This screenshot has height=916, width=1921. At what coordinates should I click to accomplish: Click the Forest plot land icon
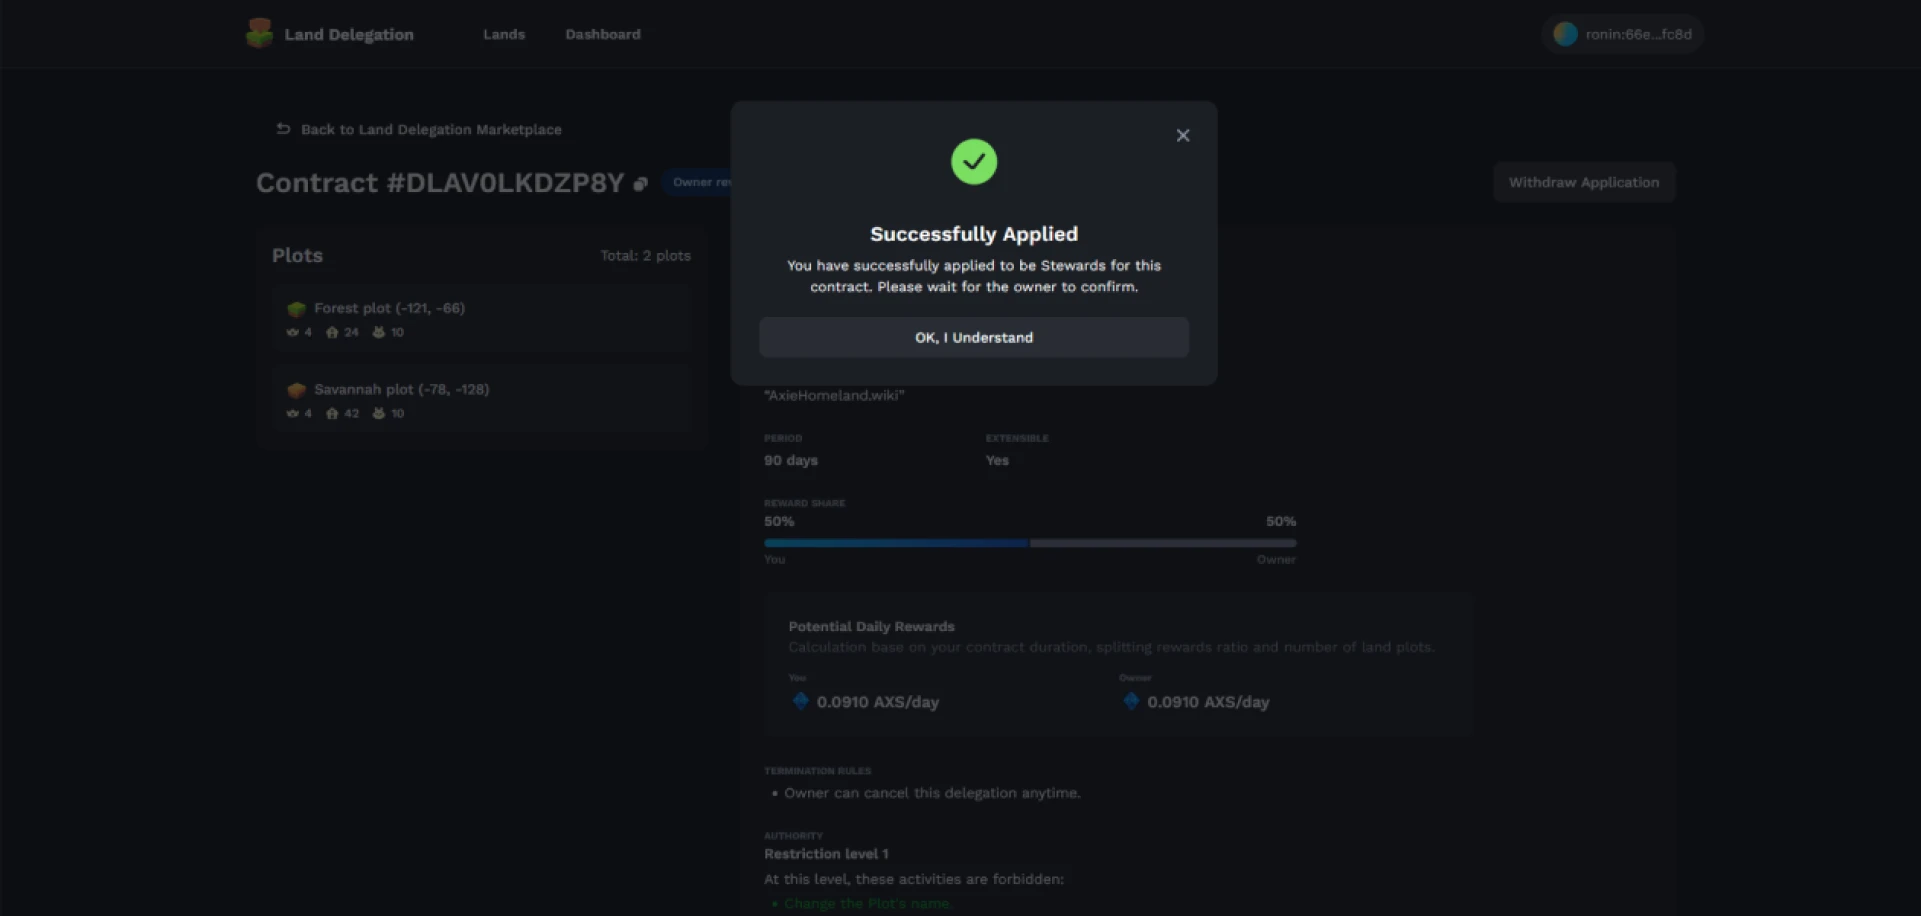point(296,309)
